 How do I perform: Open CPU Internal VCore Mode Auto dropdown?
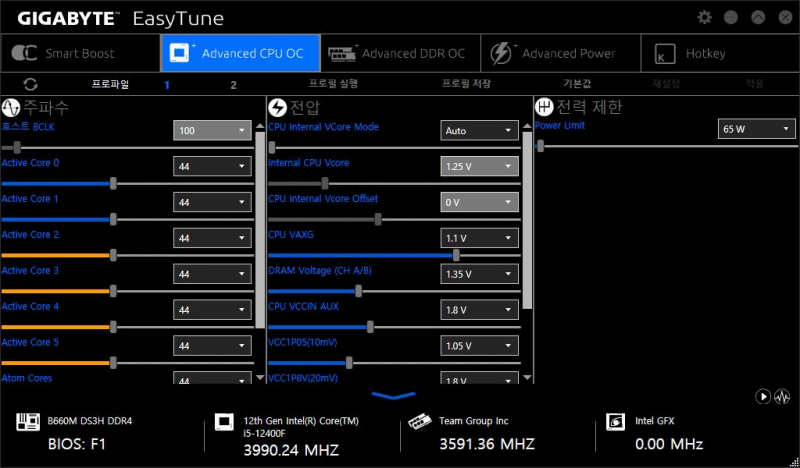tap(479, 130)
